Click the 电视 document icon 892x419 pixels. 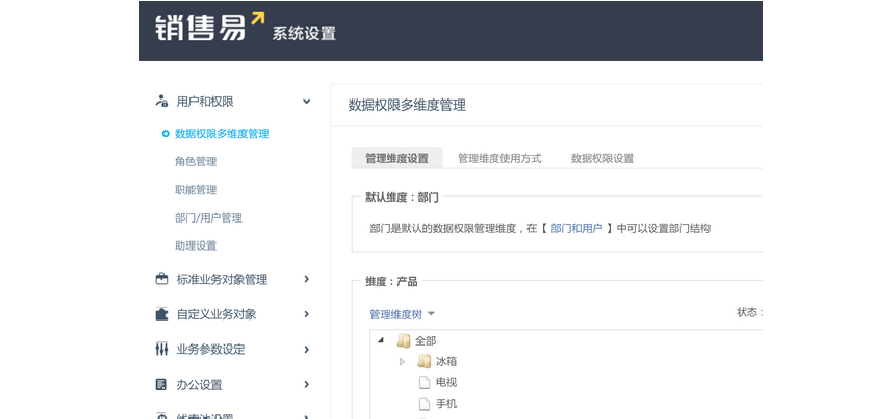[x=424, y=383]
